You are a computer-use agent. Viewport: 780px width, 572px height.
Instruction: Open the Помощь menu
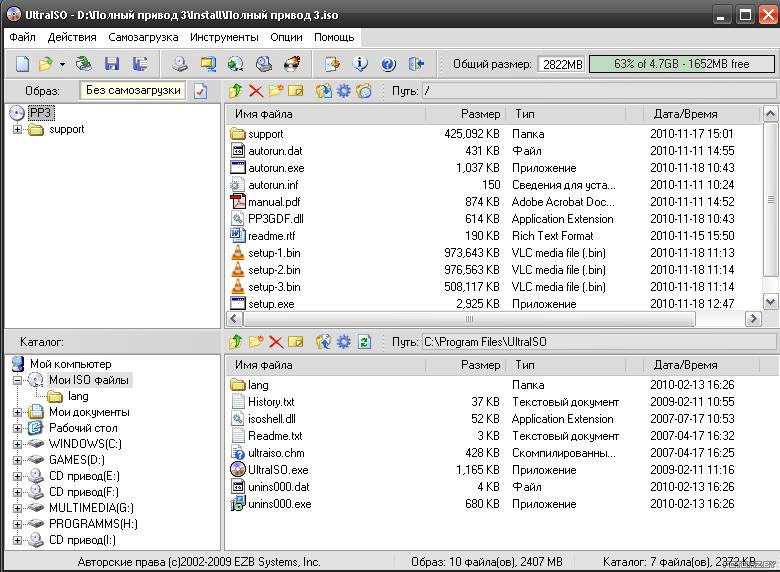pos(334,37)
